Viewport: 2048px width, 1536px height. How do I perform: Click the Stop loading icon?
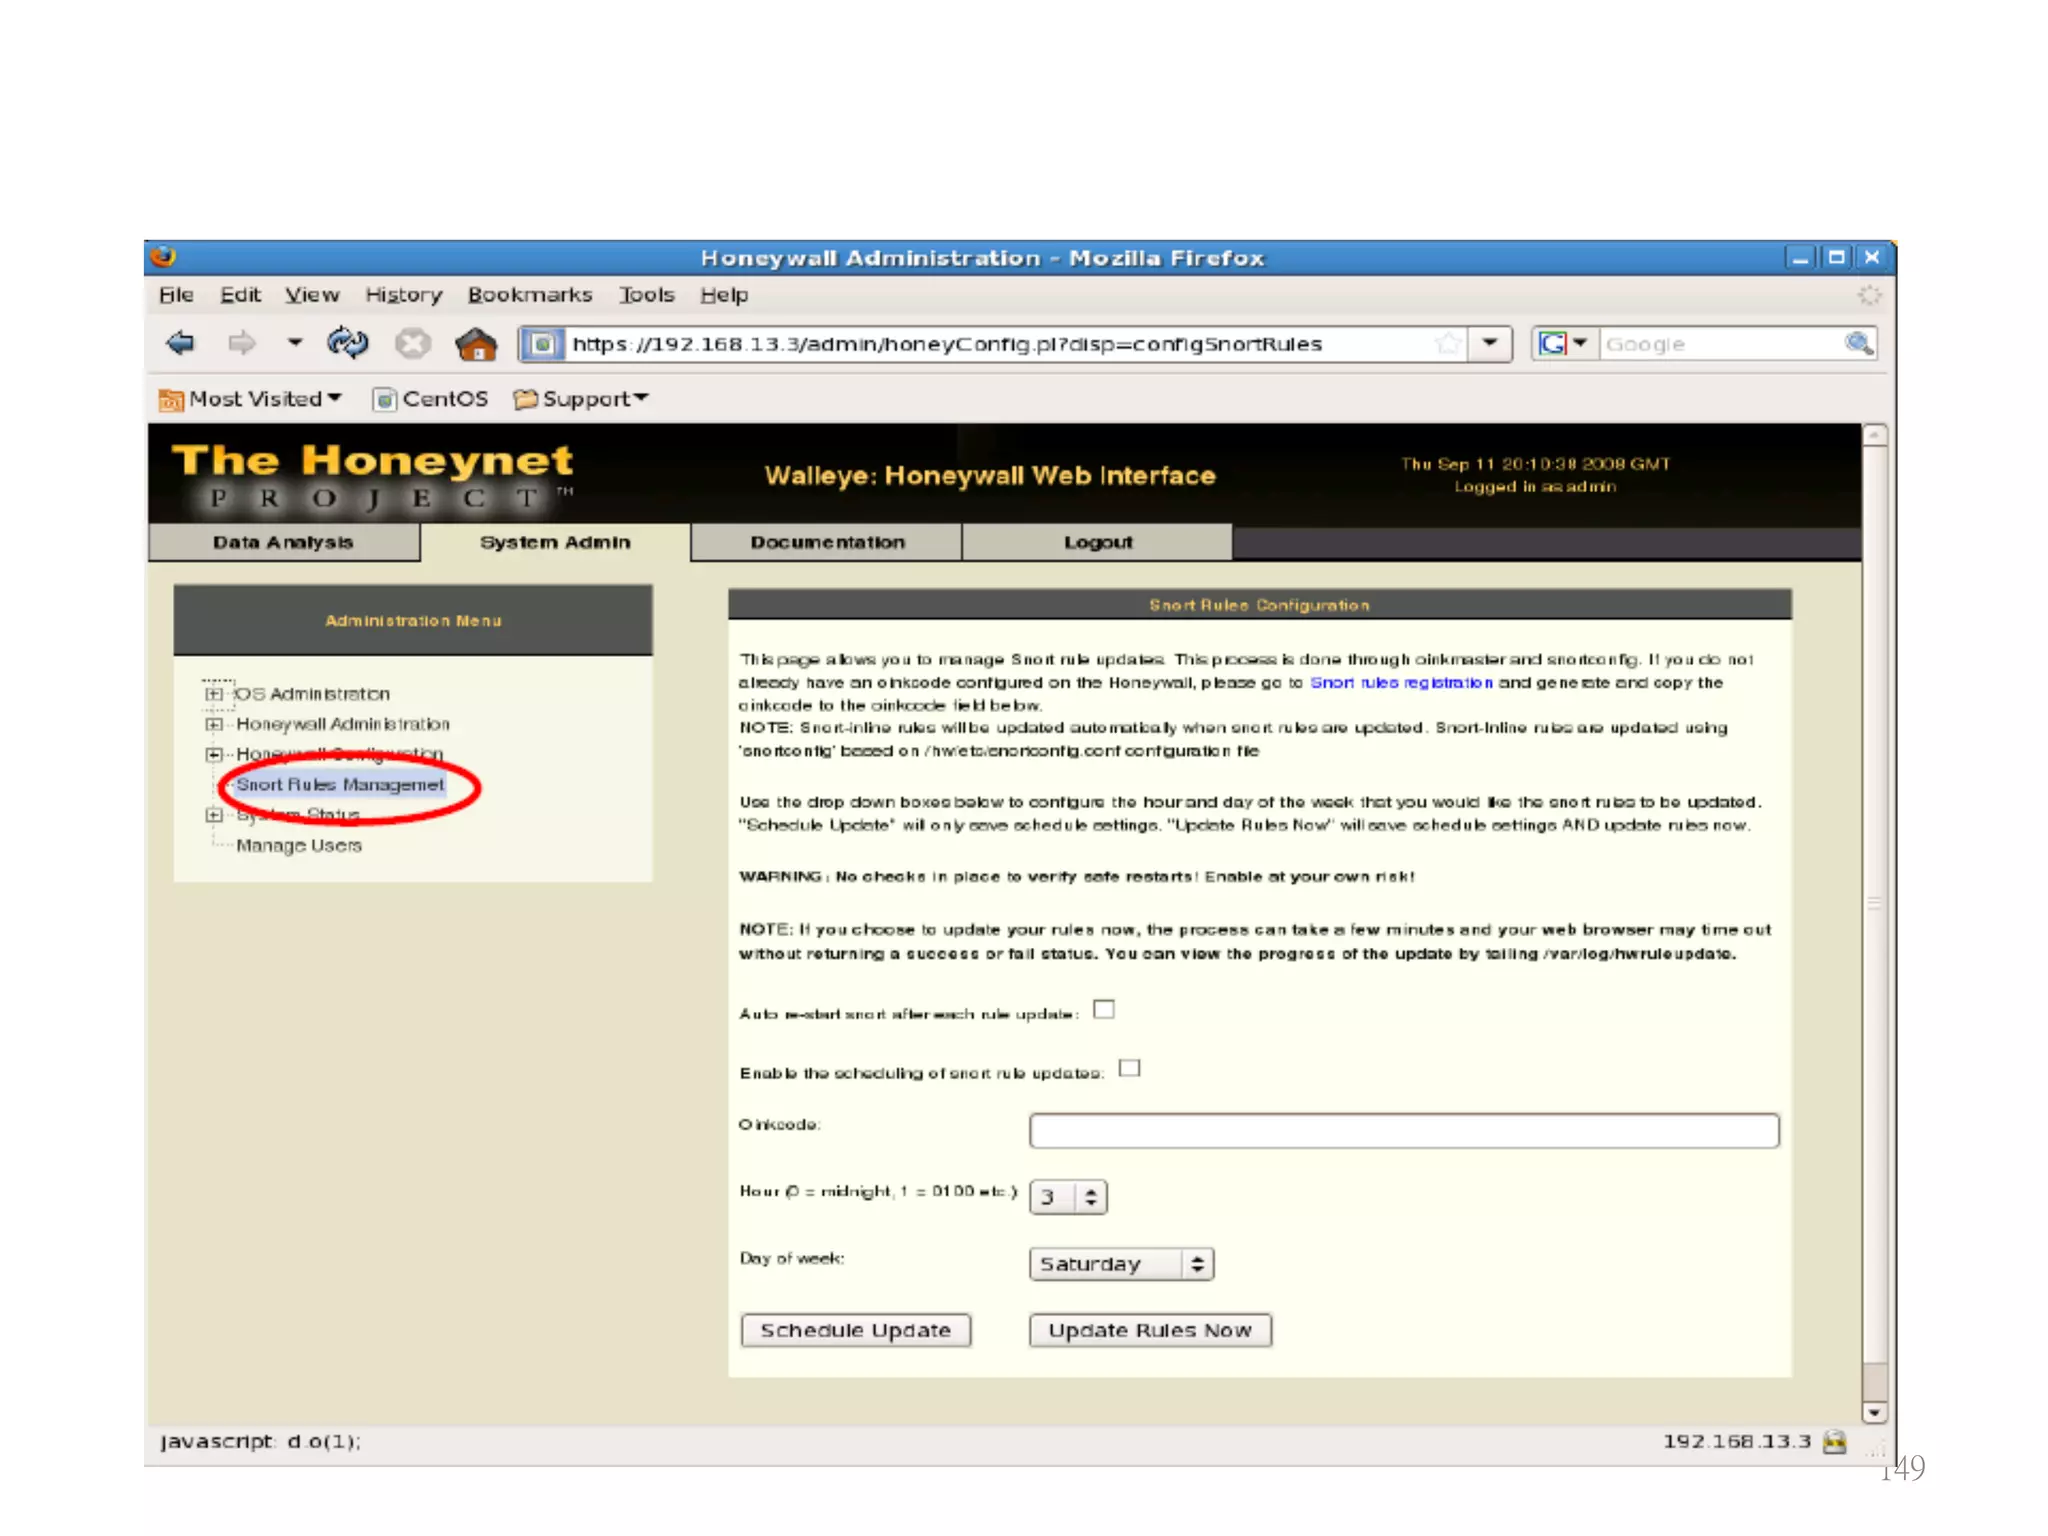[x=412, y=344]
